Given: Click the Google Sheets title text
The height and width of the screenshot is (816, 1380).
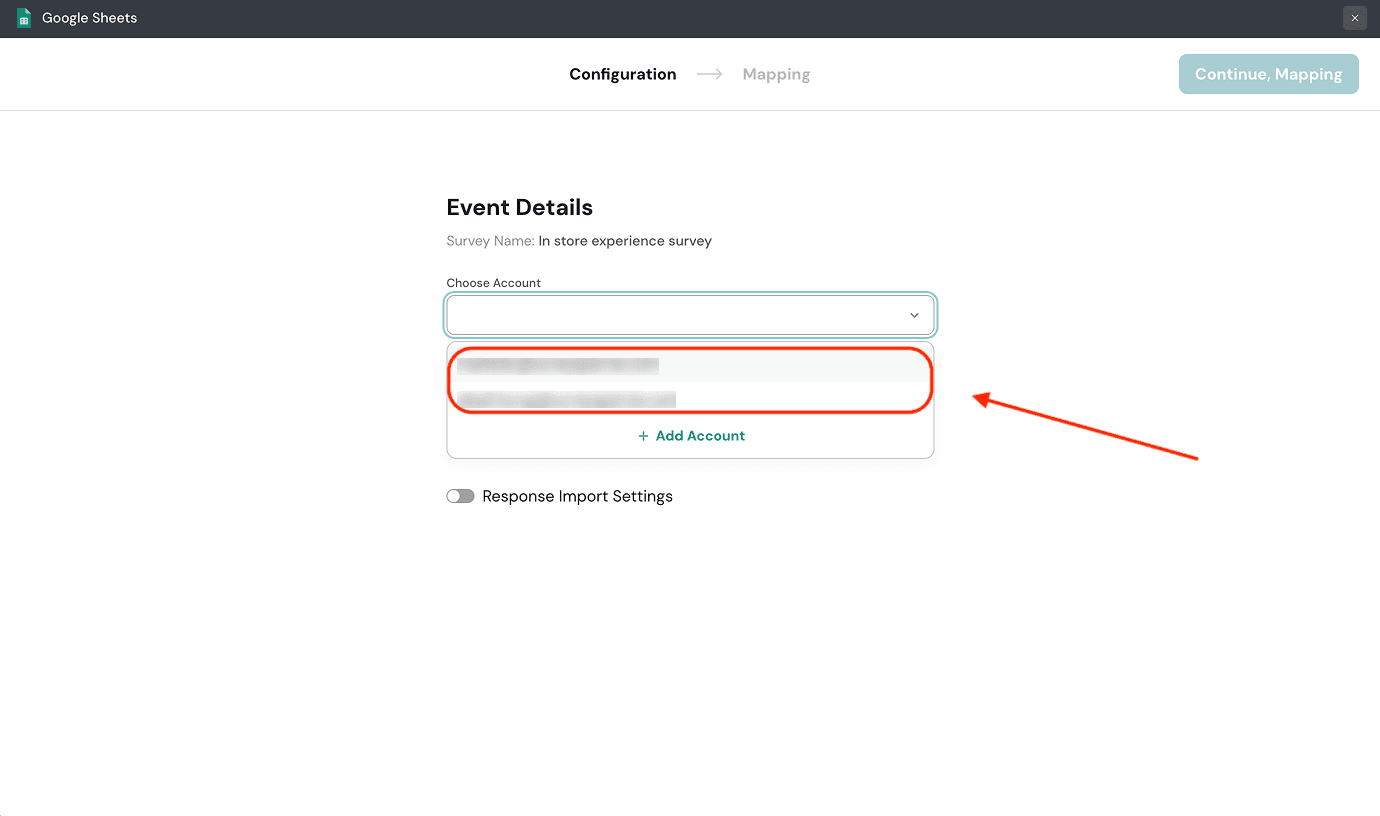Looking at the screenshot, I should [89, 18].
